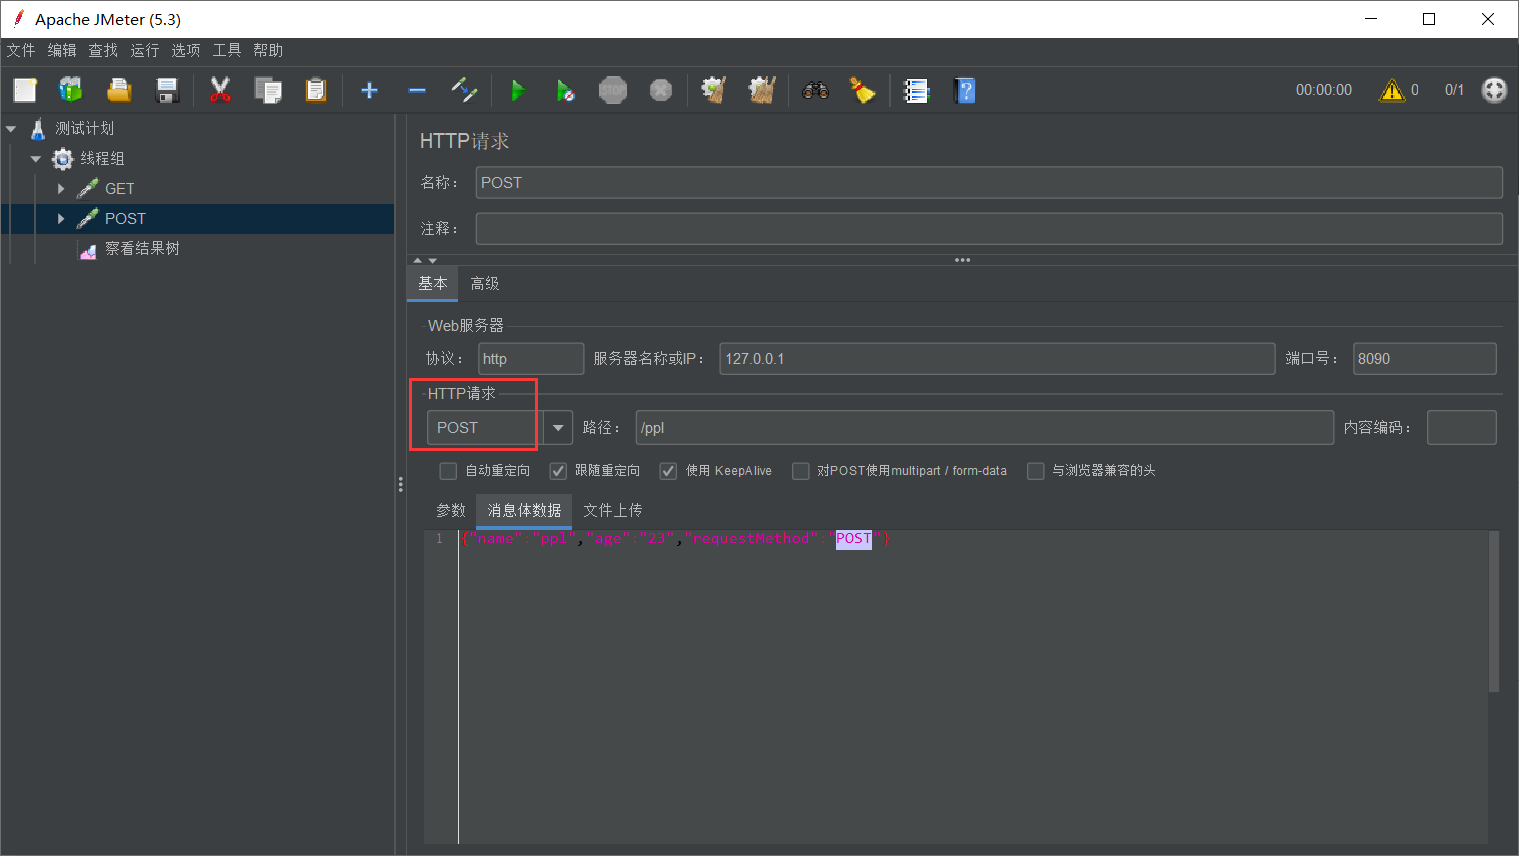This screenshot has height=856, width=1519.
Task: Open the 运行 menu
Action: [x=145, y=50]
